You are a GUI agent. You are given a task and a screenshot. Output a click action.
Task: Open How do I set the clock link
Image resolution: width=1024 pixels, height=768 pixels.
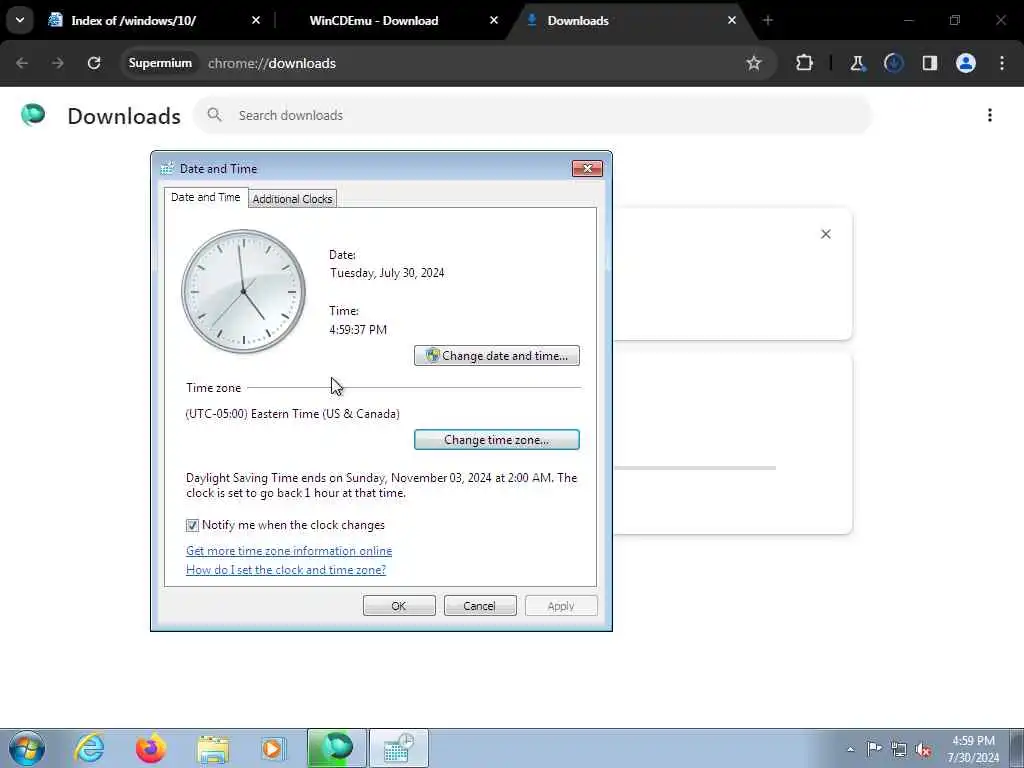(285, 569)
